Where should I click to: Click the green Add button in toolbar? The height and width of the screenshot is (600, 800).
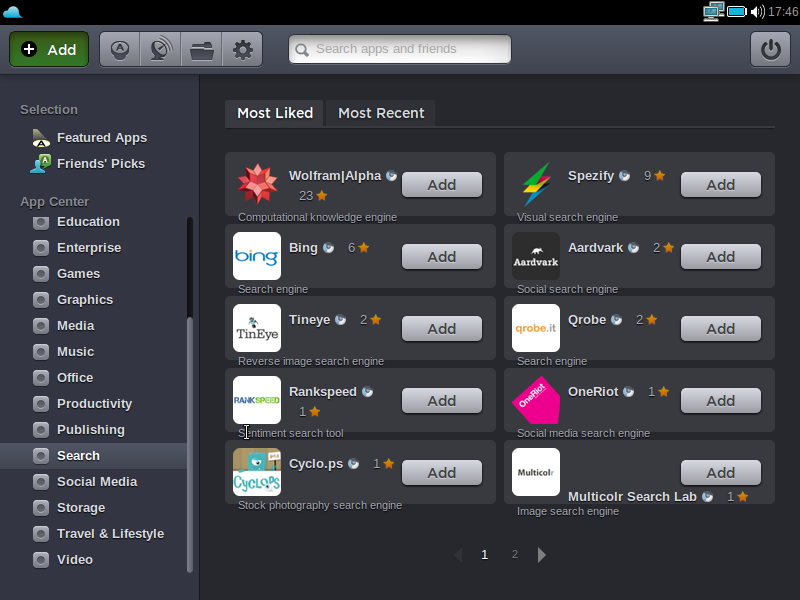49,49
